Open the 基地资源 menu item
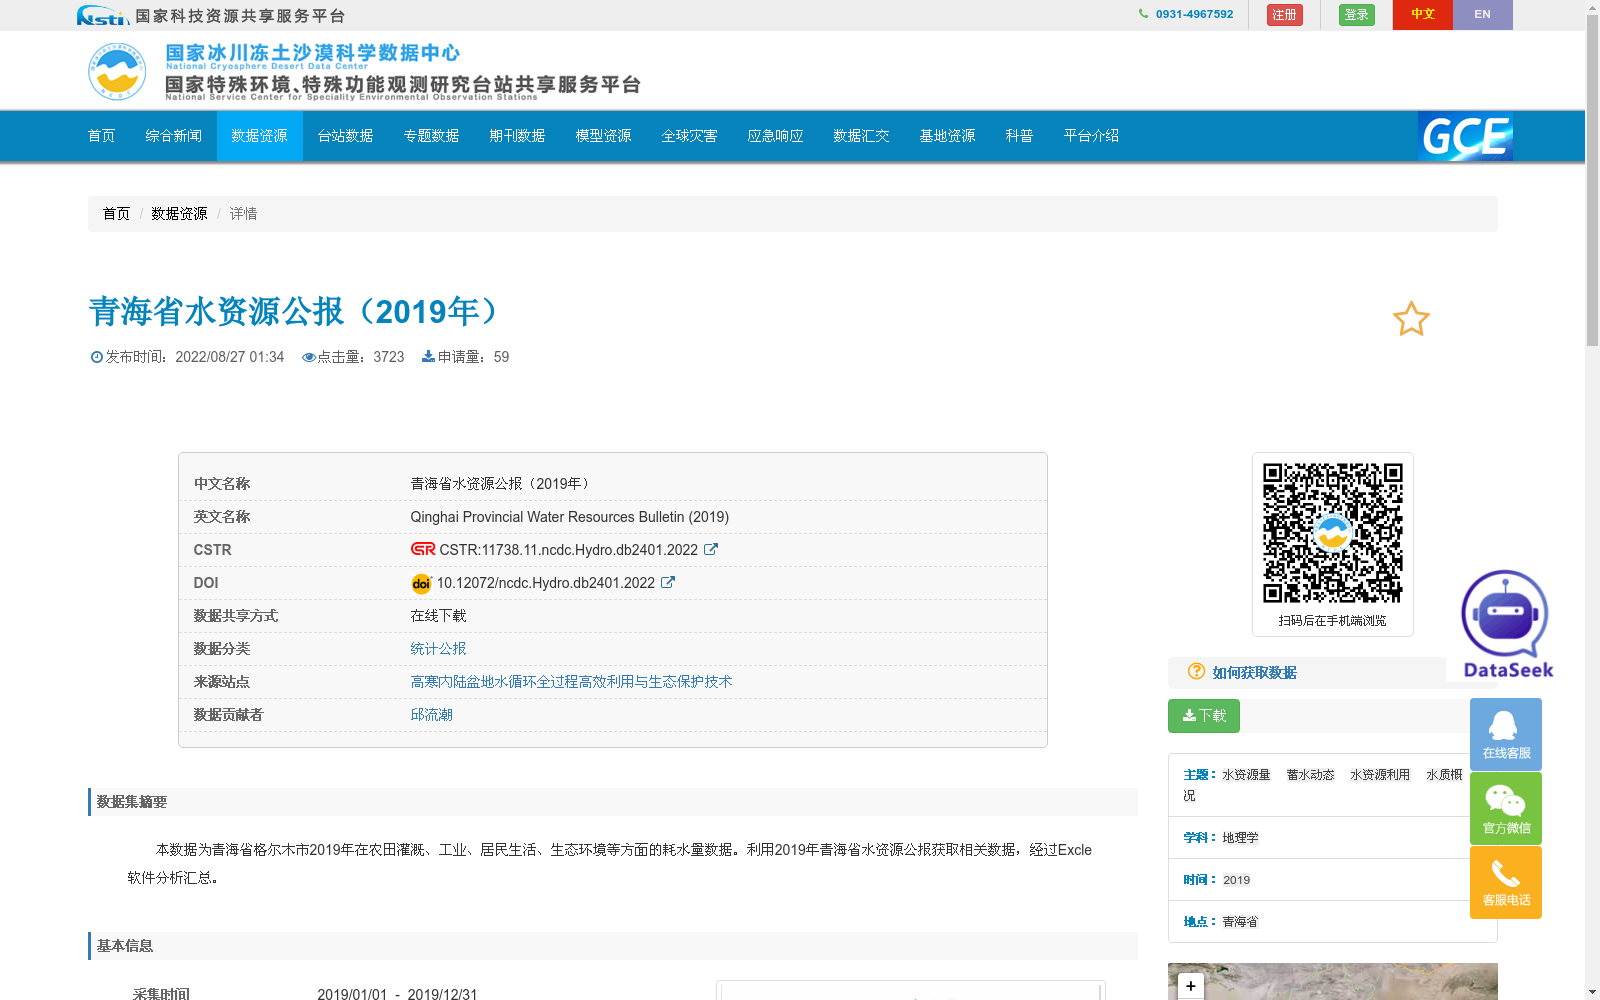1600x1000 pixels. 948,136
